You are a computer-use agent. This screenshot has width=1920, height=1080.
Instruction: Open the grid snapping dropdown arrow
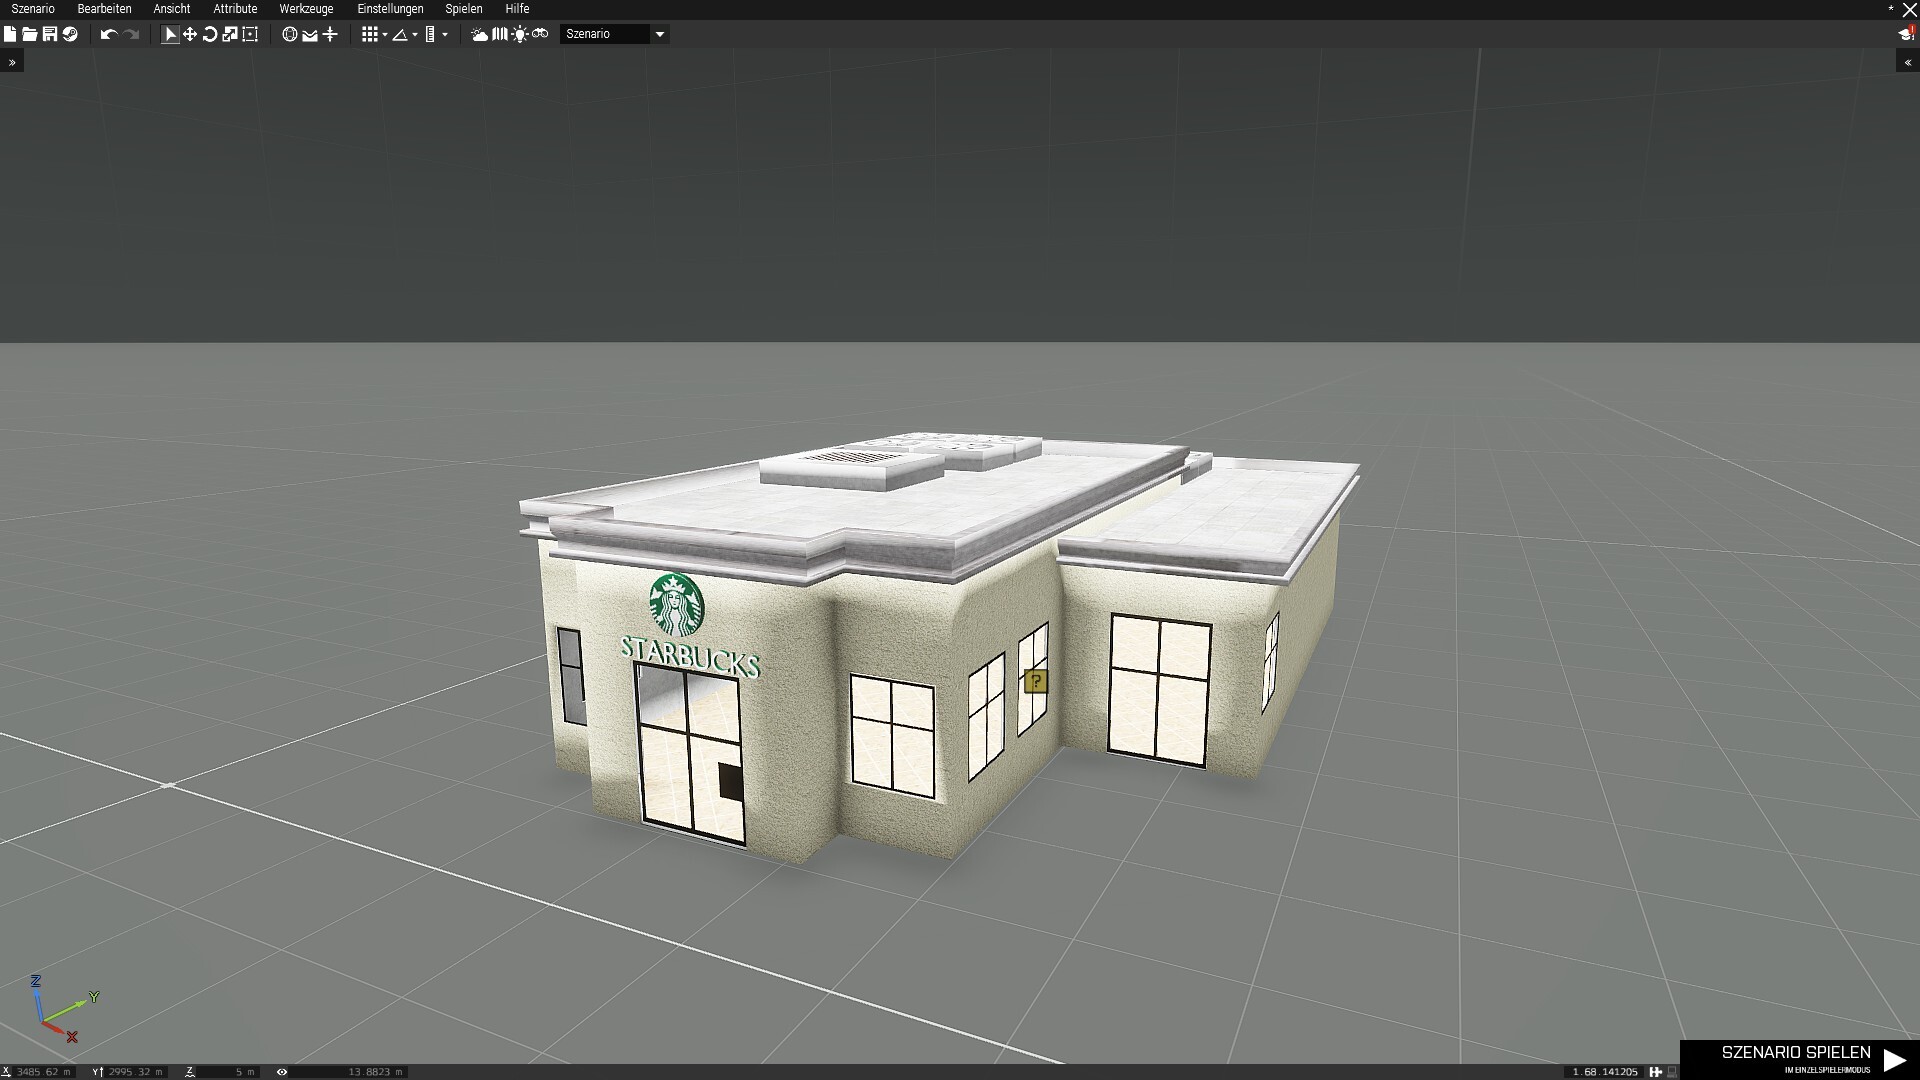pyautogui.click(x=385, y=35)
